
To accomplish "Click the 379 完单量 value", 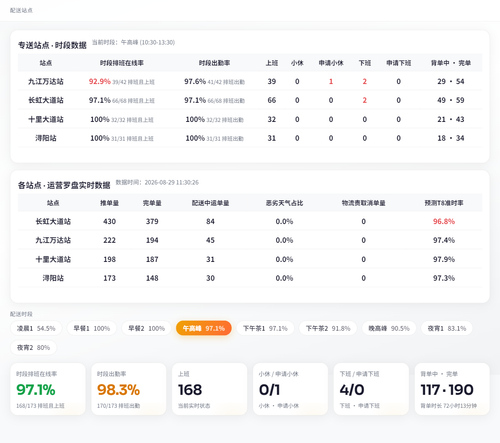I will [x=152, y=221].
